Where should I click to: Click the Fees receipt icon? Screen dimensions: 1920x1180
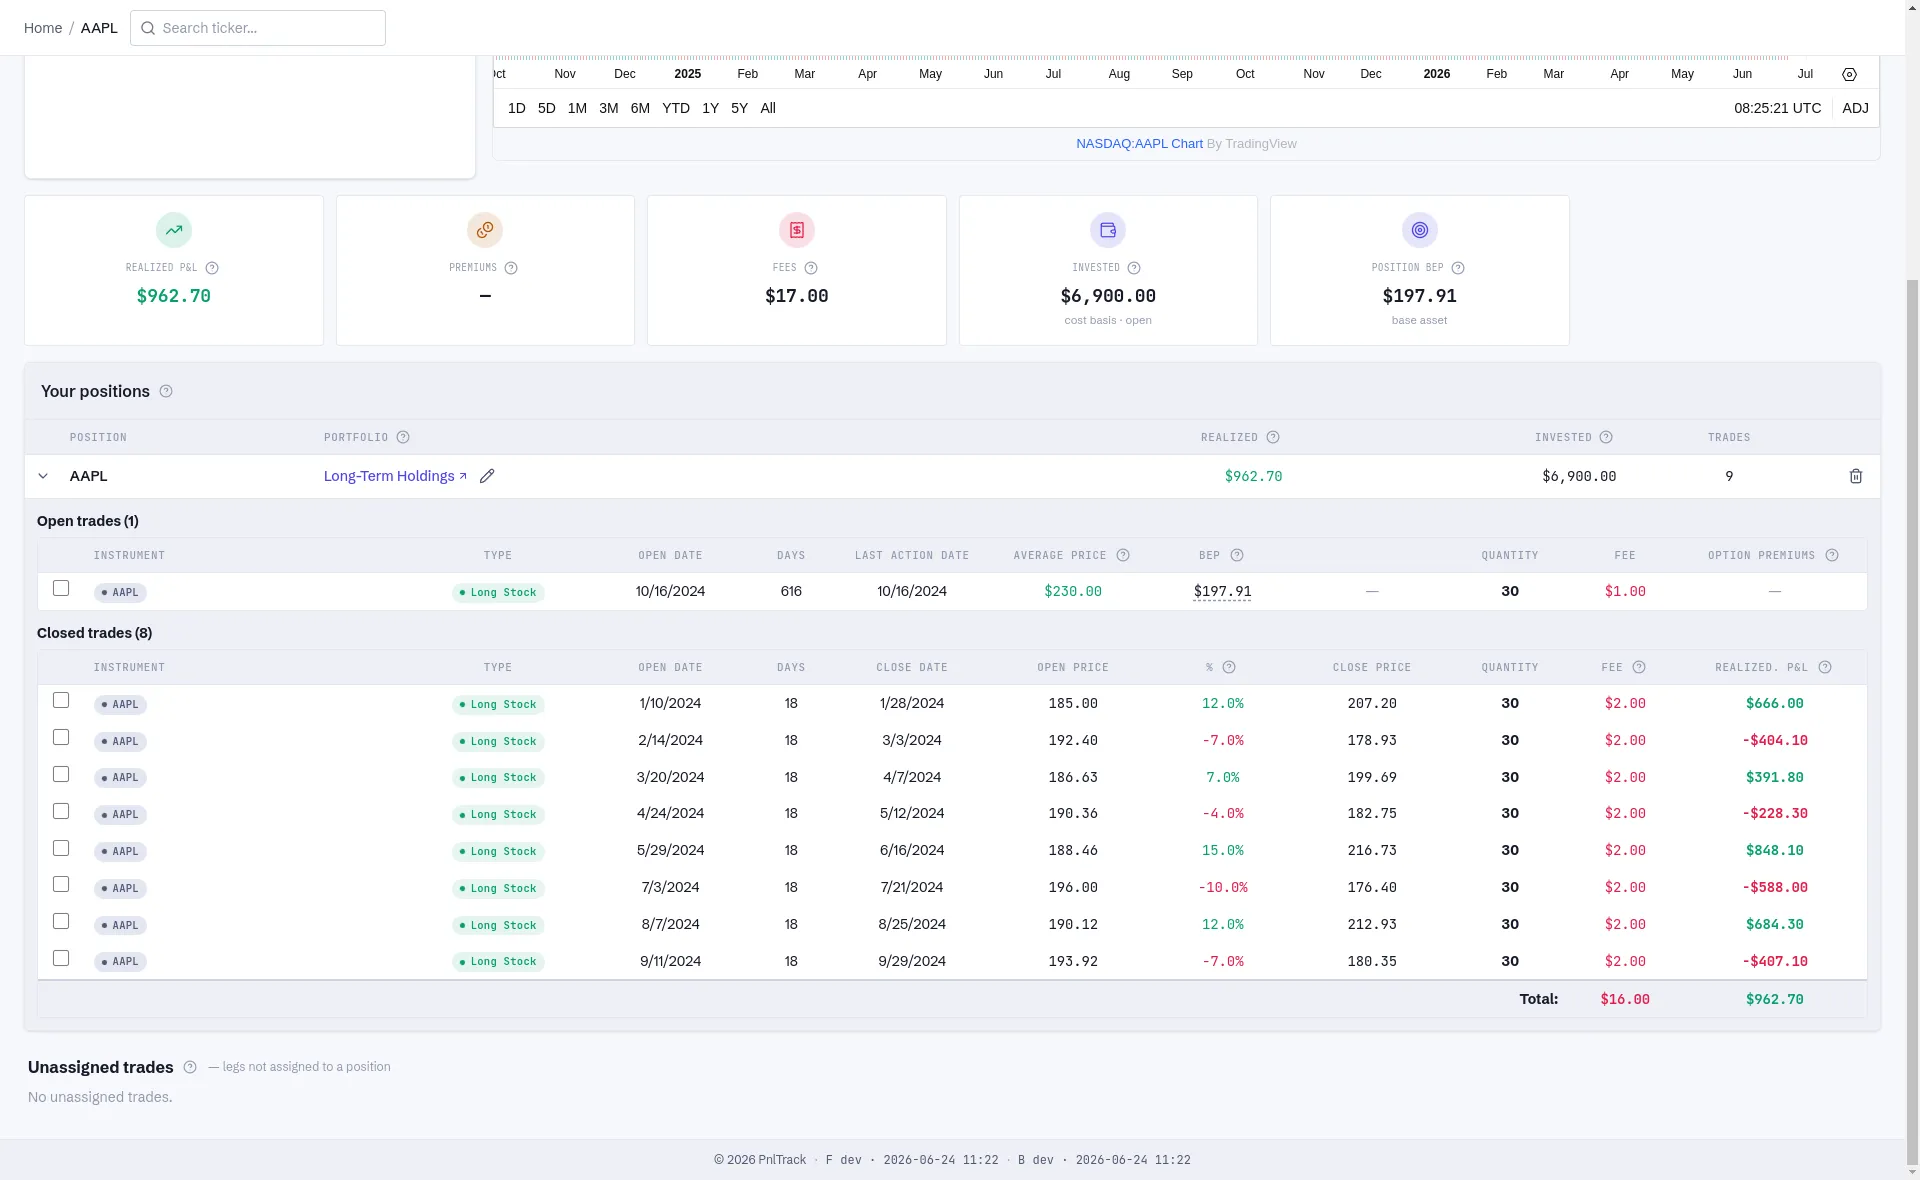coord(797,230)
